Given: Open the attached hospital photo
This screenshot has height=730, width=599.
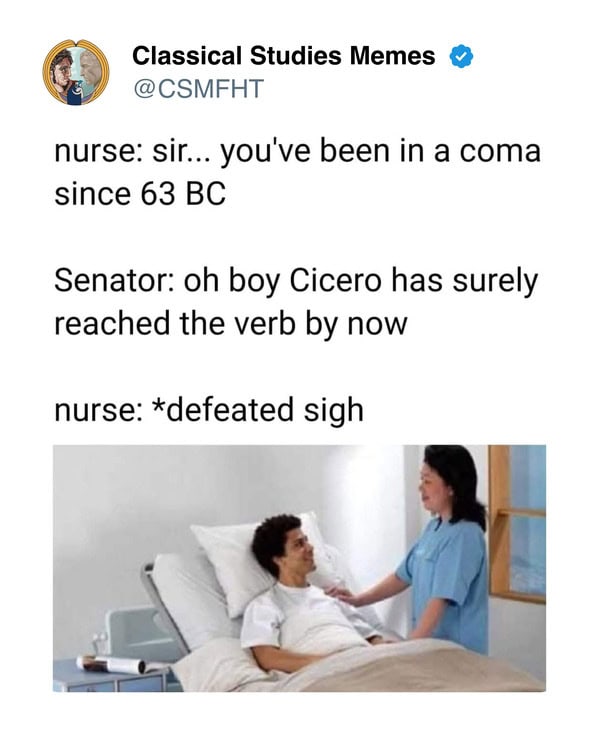Looking at the screenshot, I should click(299, 568).
